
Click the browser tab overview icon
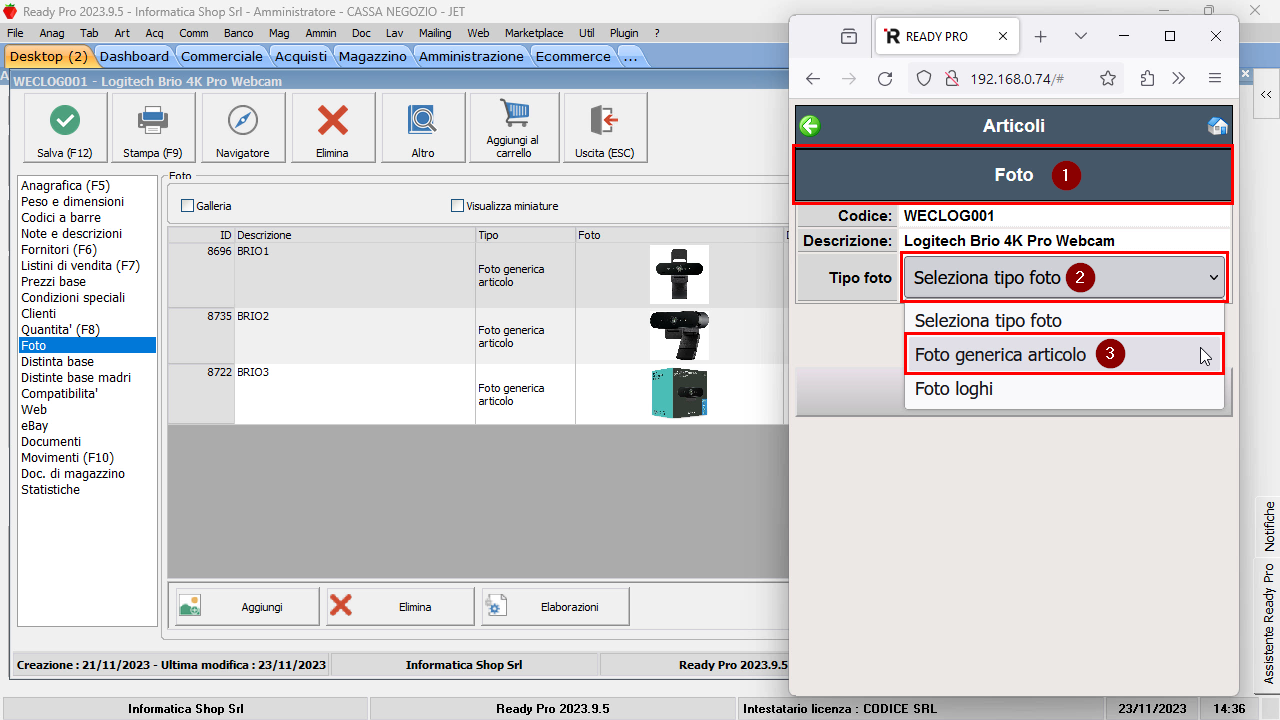(x=849, y=36)
